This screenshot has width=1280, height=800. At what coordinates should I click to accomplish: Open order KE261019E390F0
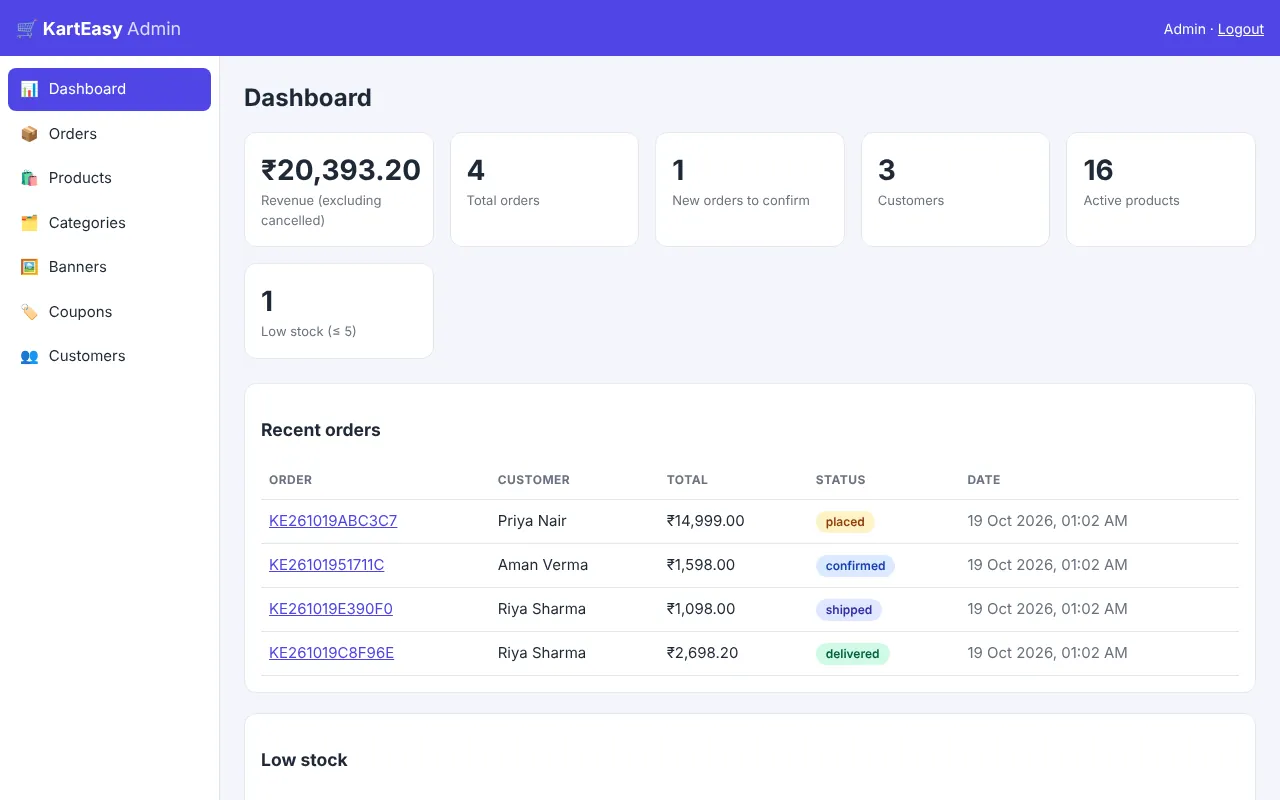point(331,609)
